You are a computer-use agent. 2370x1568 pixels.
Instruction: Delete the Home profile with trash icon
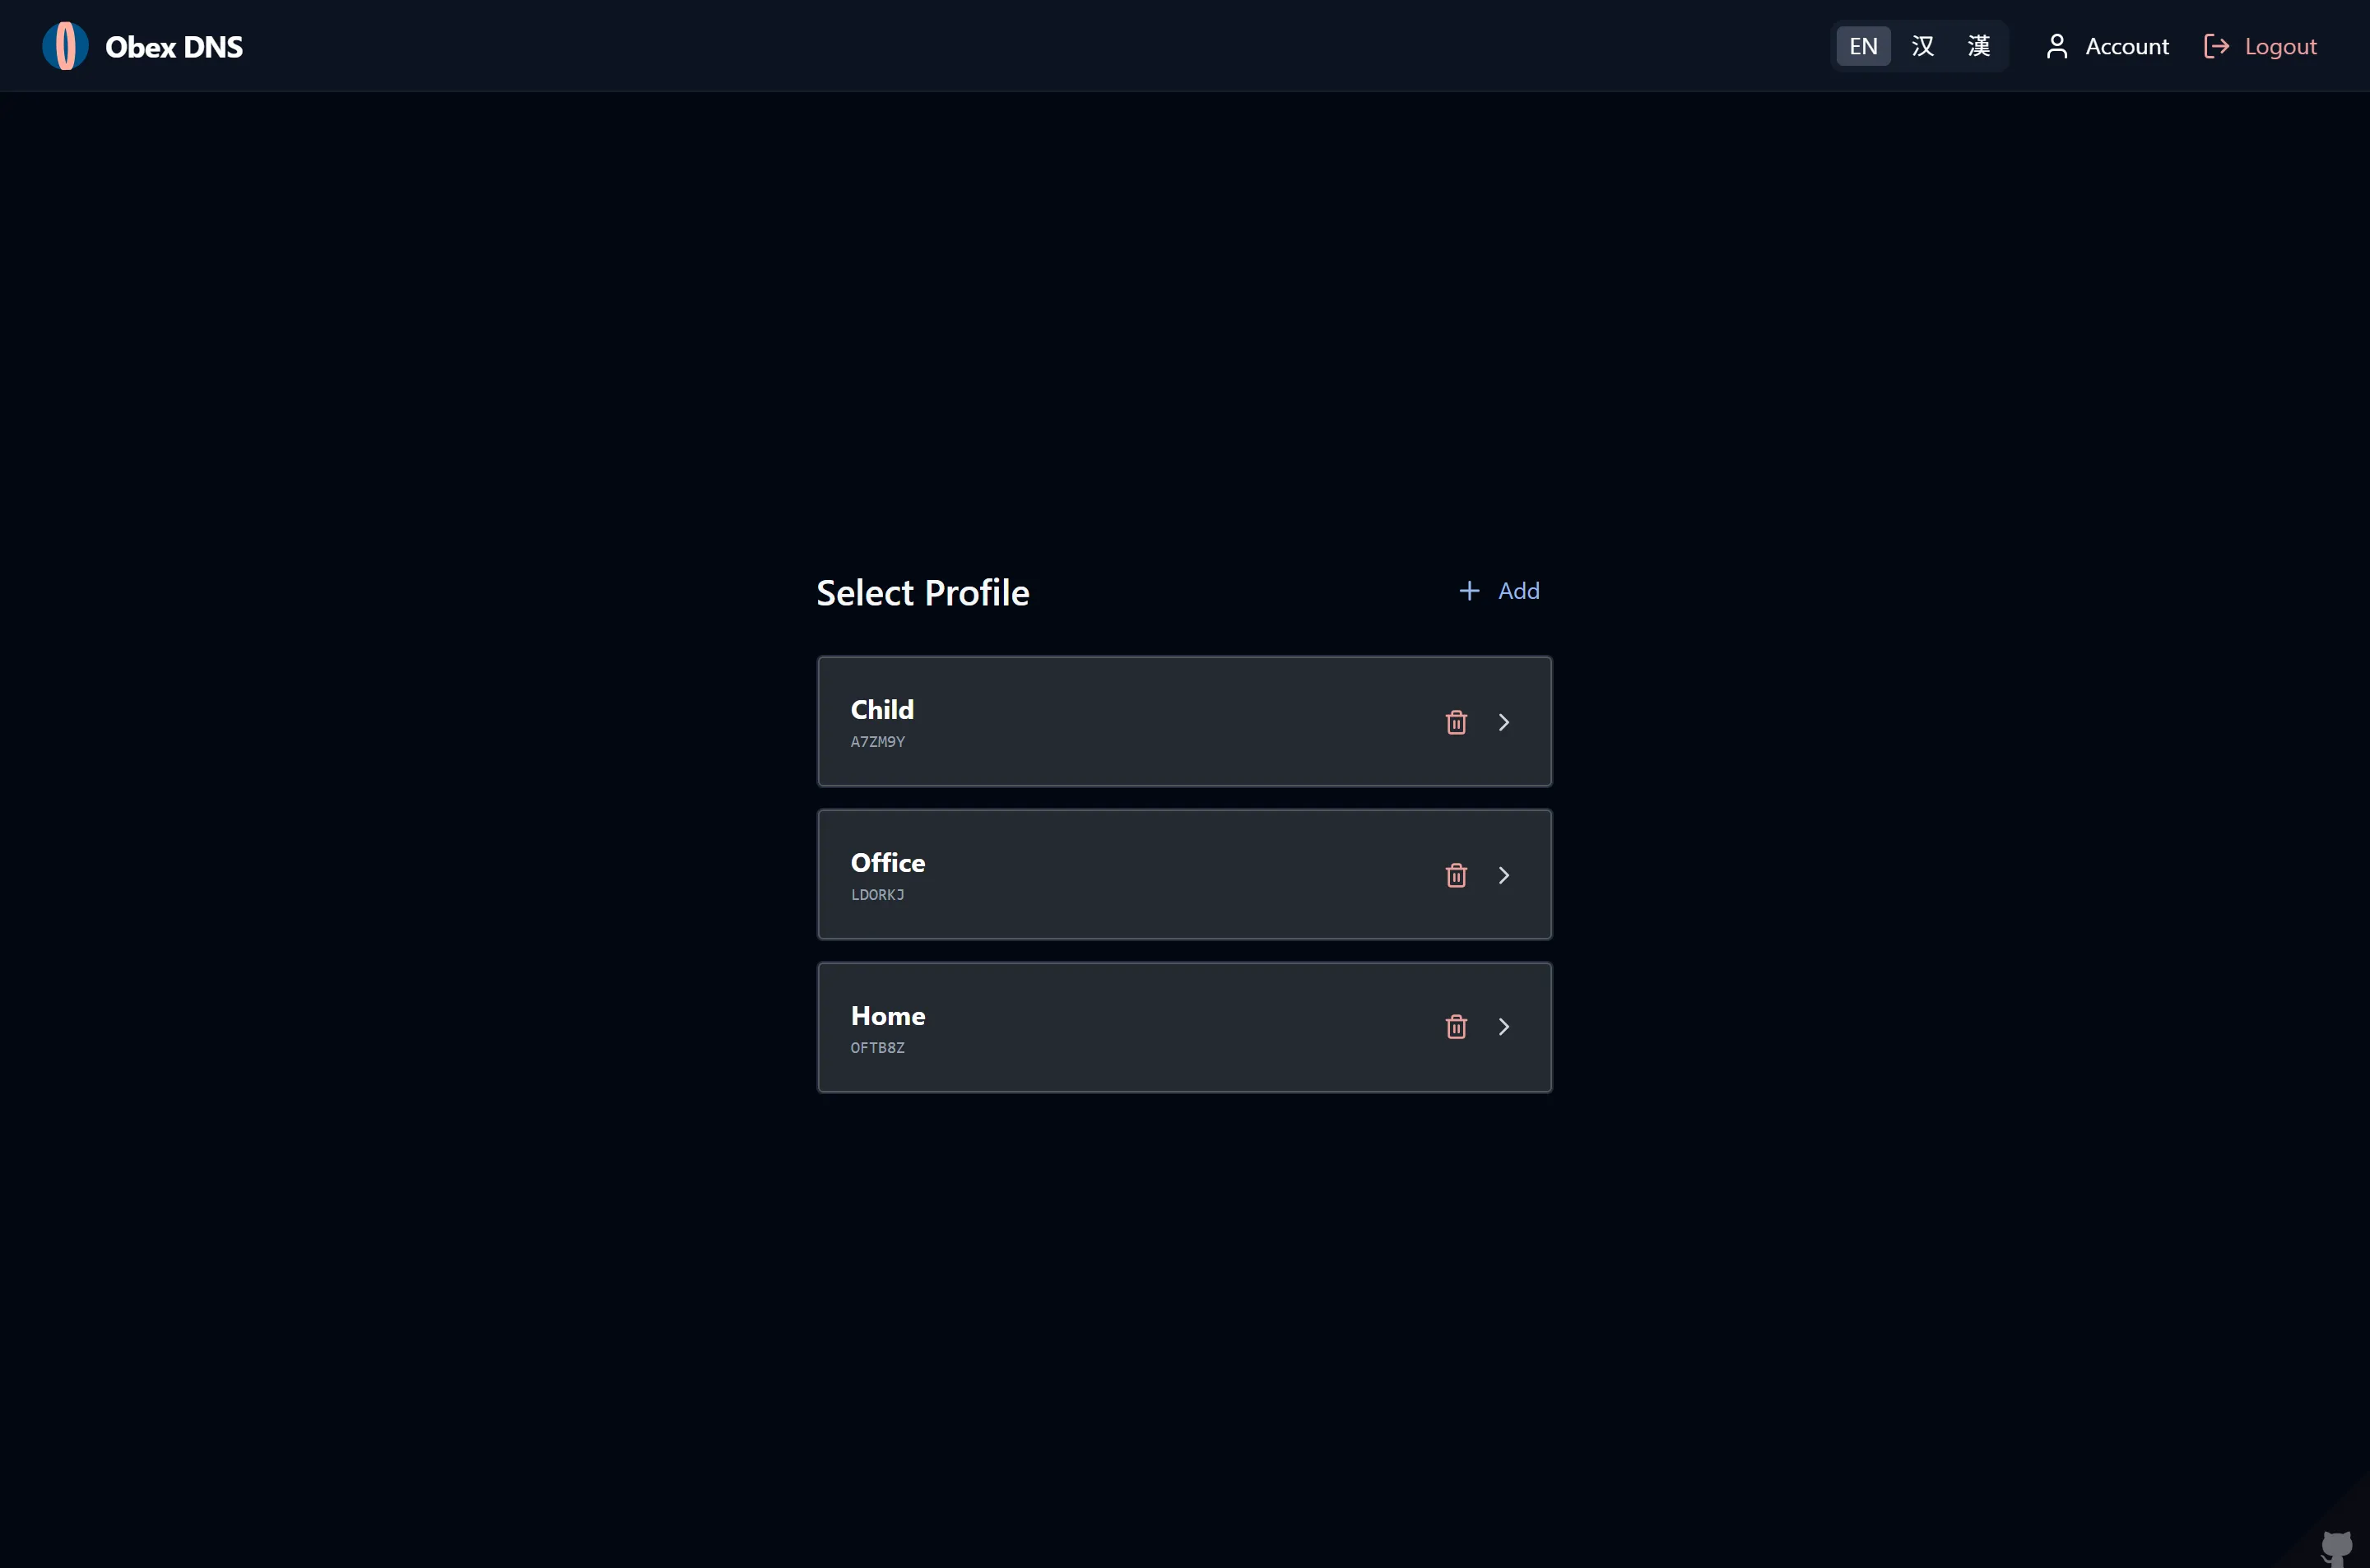tap(1456, 1027)
